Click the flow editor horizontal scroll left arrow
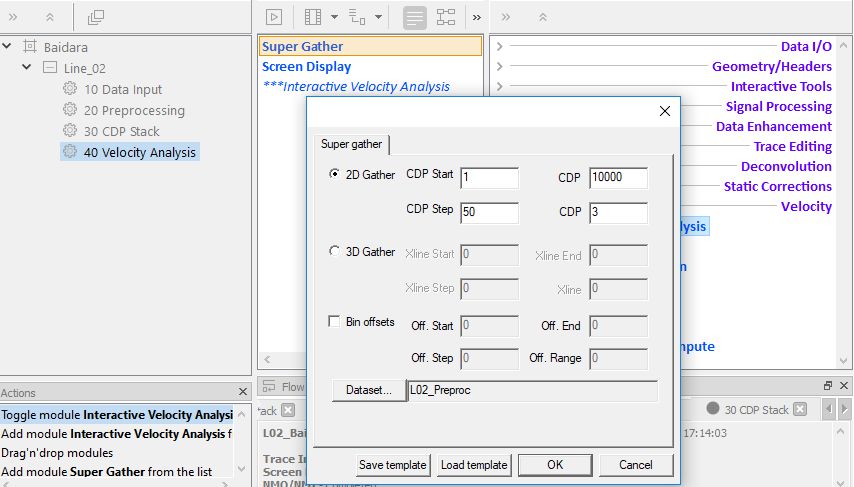Image resolution: width=854 pixels, height=487 pixels. (267, 359)
